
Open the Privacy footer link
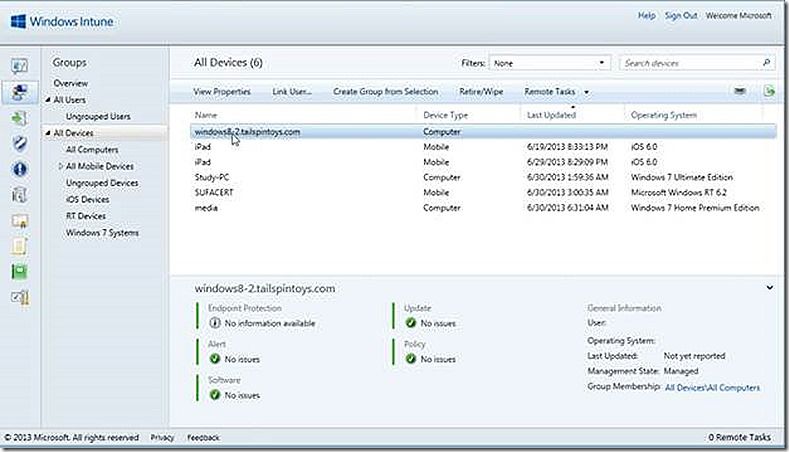click(x=162, y=437)
